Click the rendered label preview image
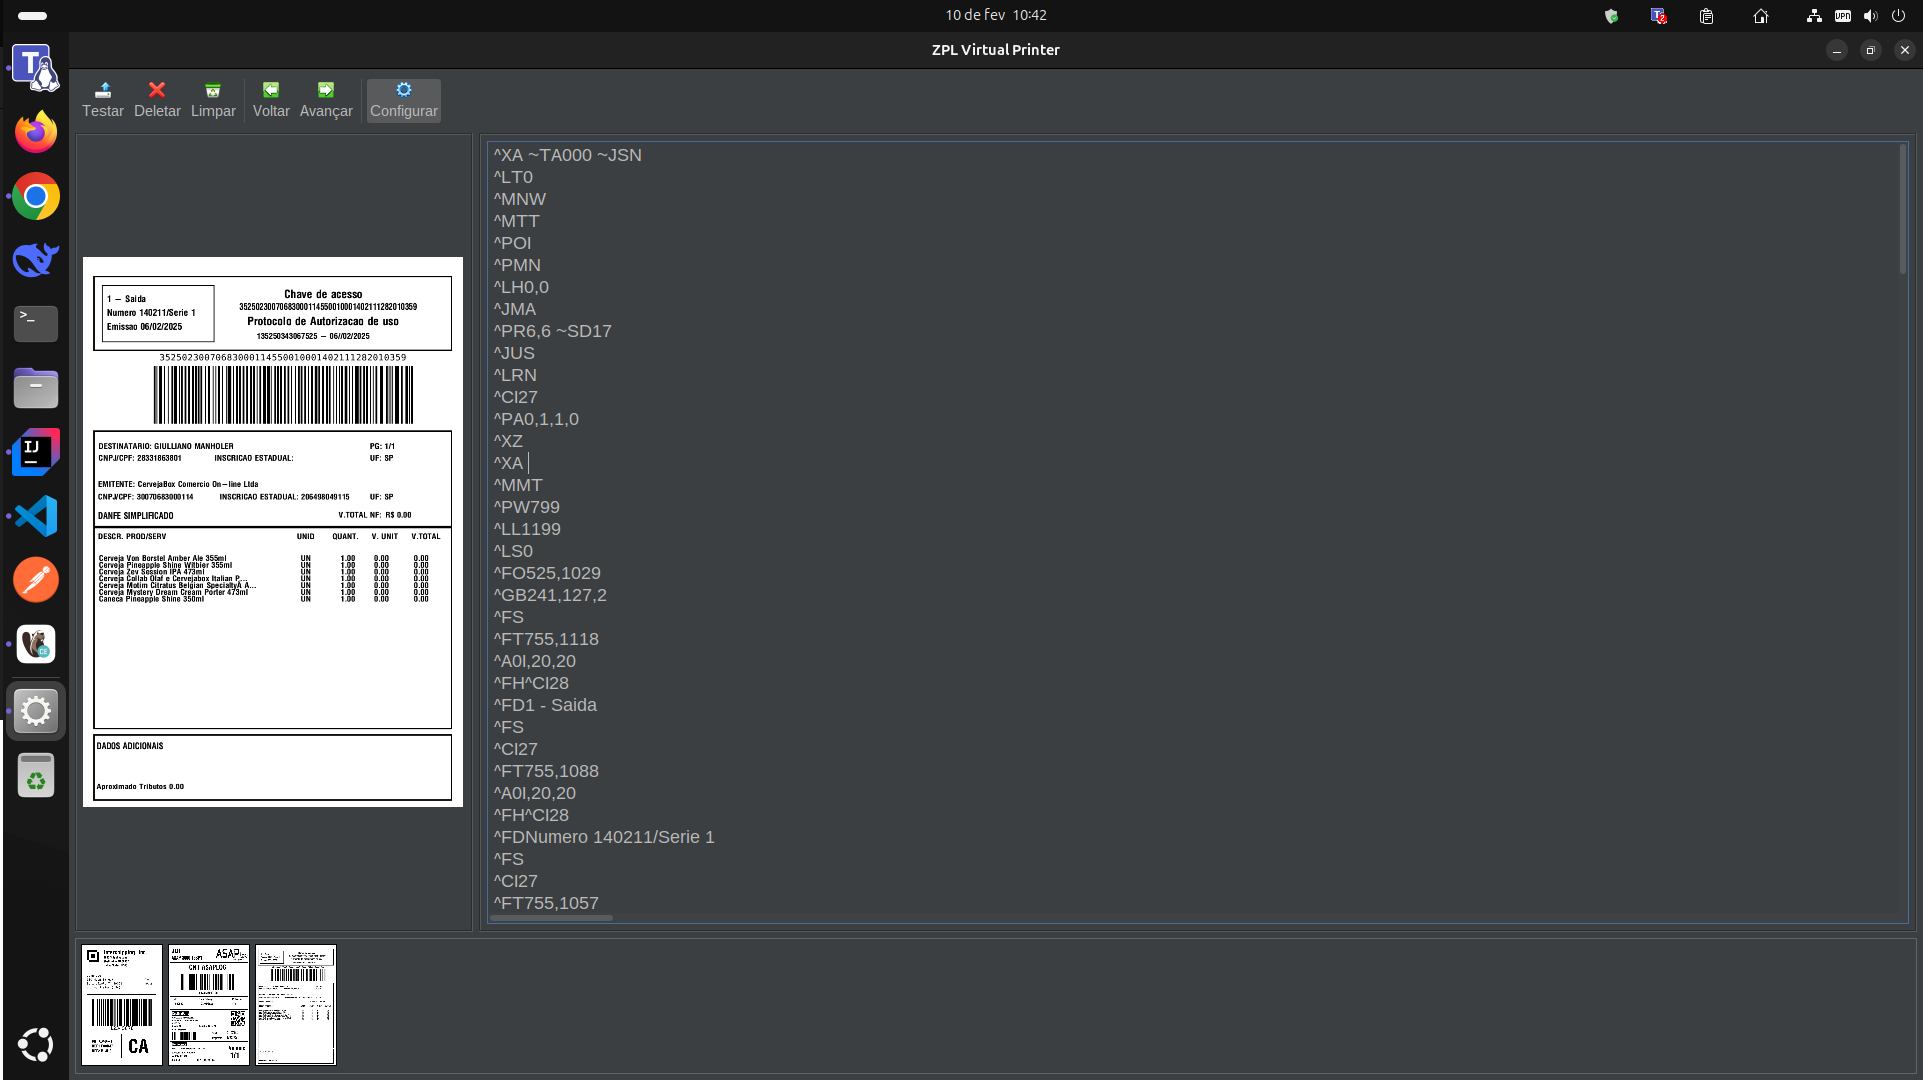The width and height of the screenshot is (1923, 1080). click(x=272, y=532)
